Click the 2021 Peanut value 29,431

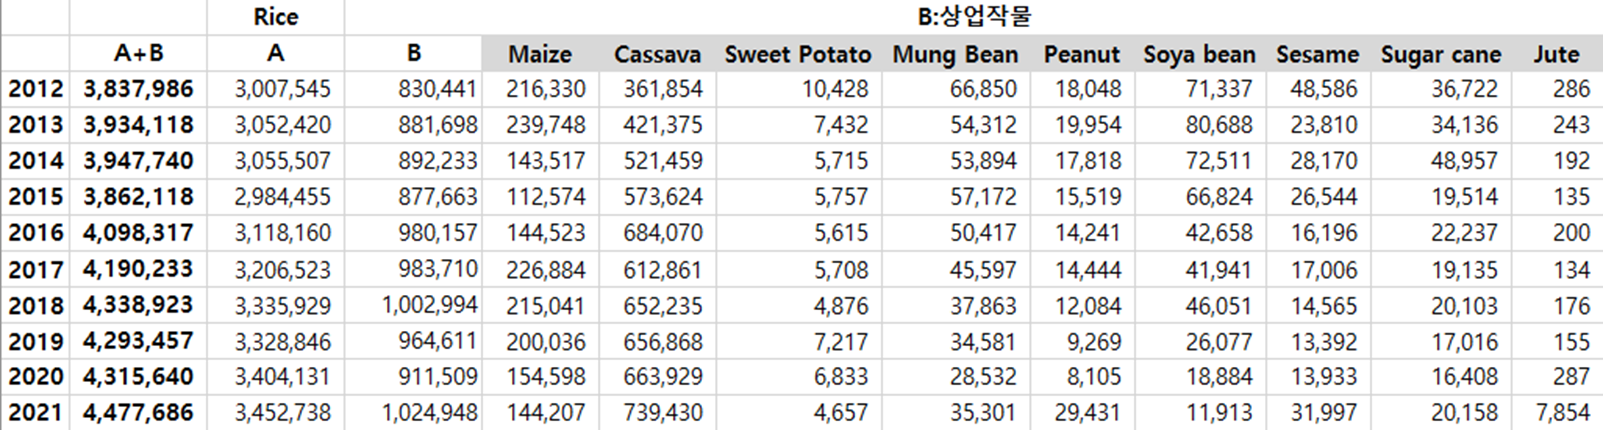[x=1082, y=413]
